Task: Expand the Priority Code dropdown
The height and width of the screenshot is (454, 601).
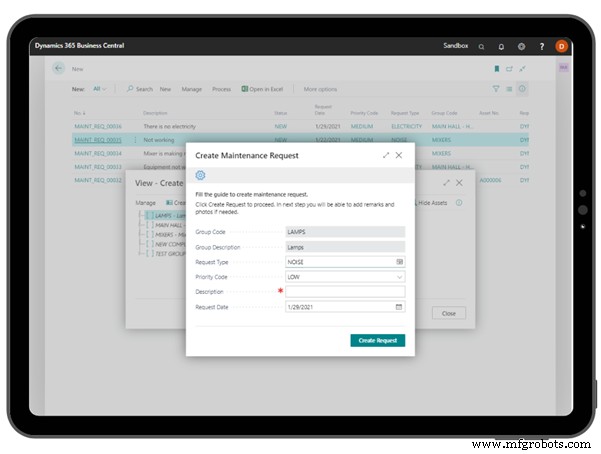Action: (x=399, y=276)
